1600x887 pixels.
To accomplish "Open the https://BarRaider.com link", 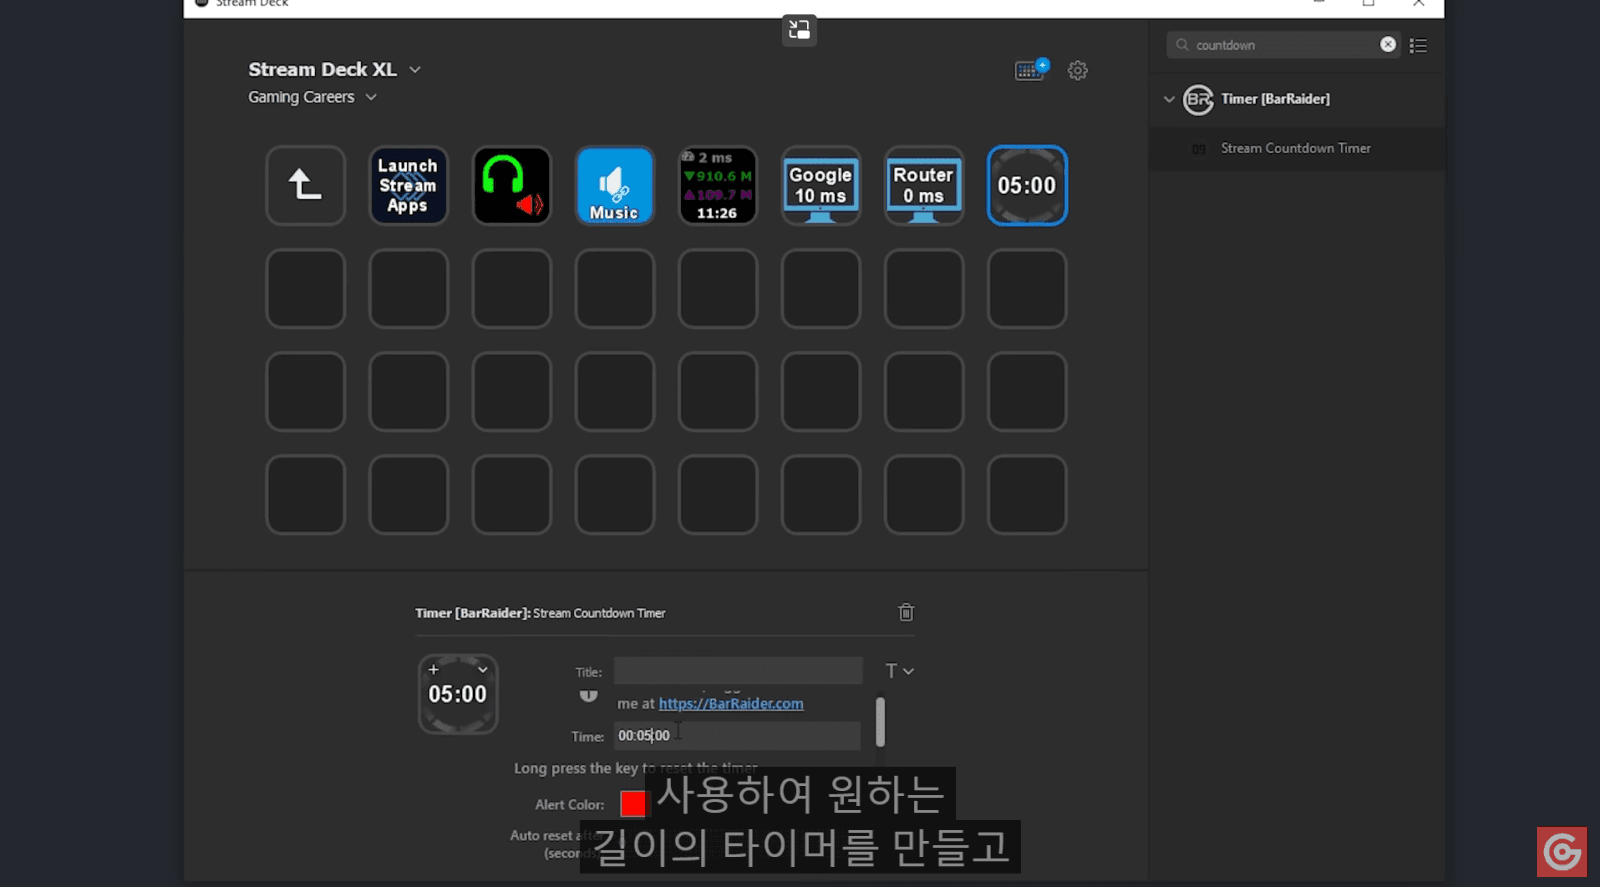I will point(731,704).
